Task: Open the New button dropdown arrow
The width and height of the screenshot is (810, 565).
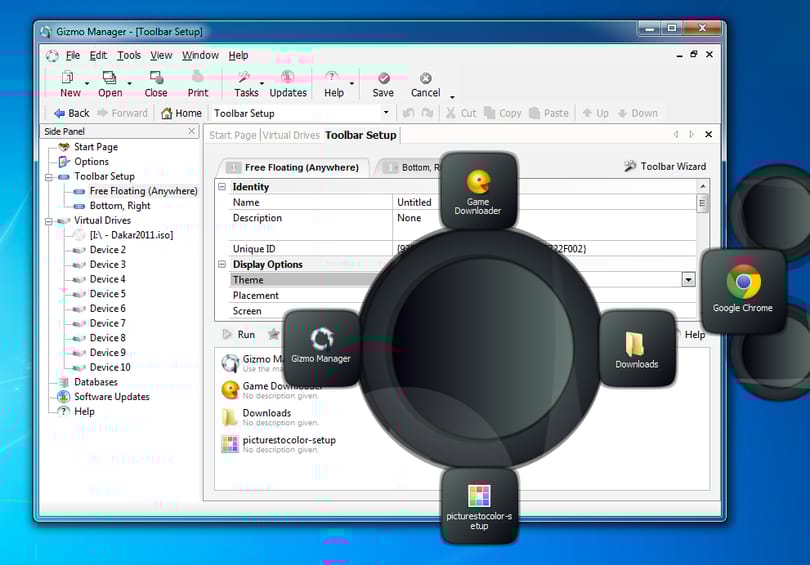Action: 87,84
